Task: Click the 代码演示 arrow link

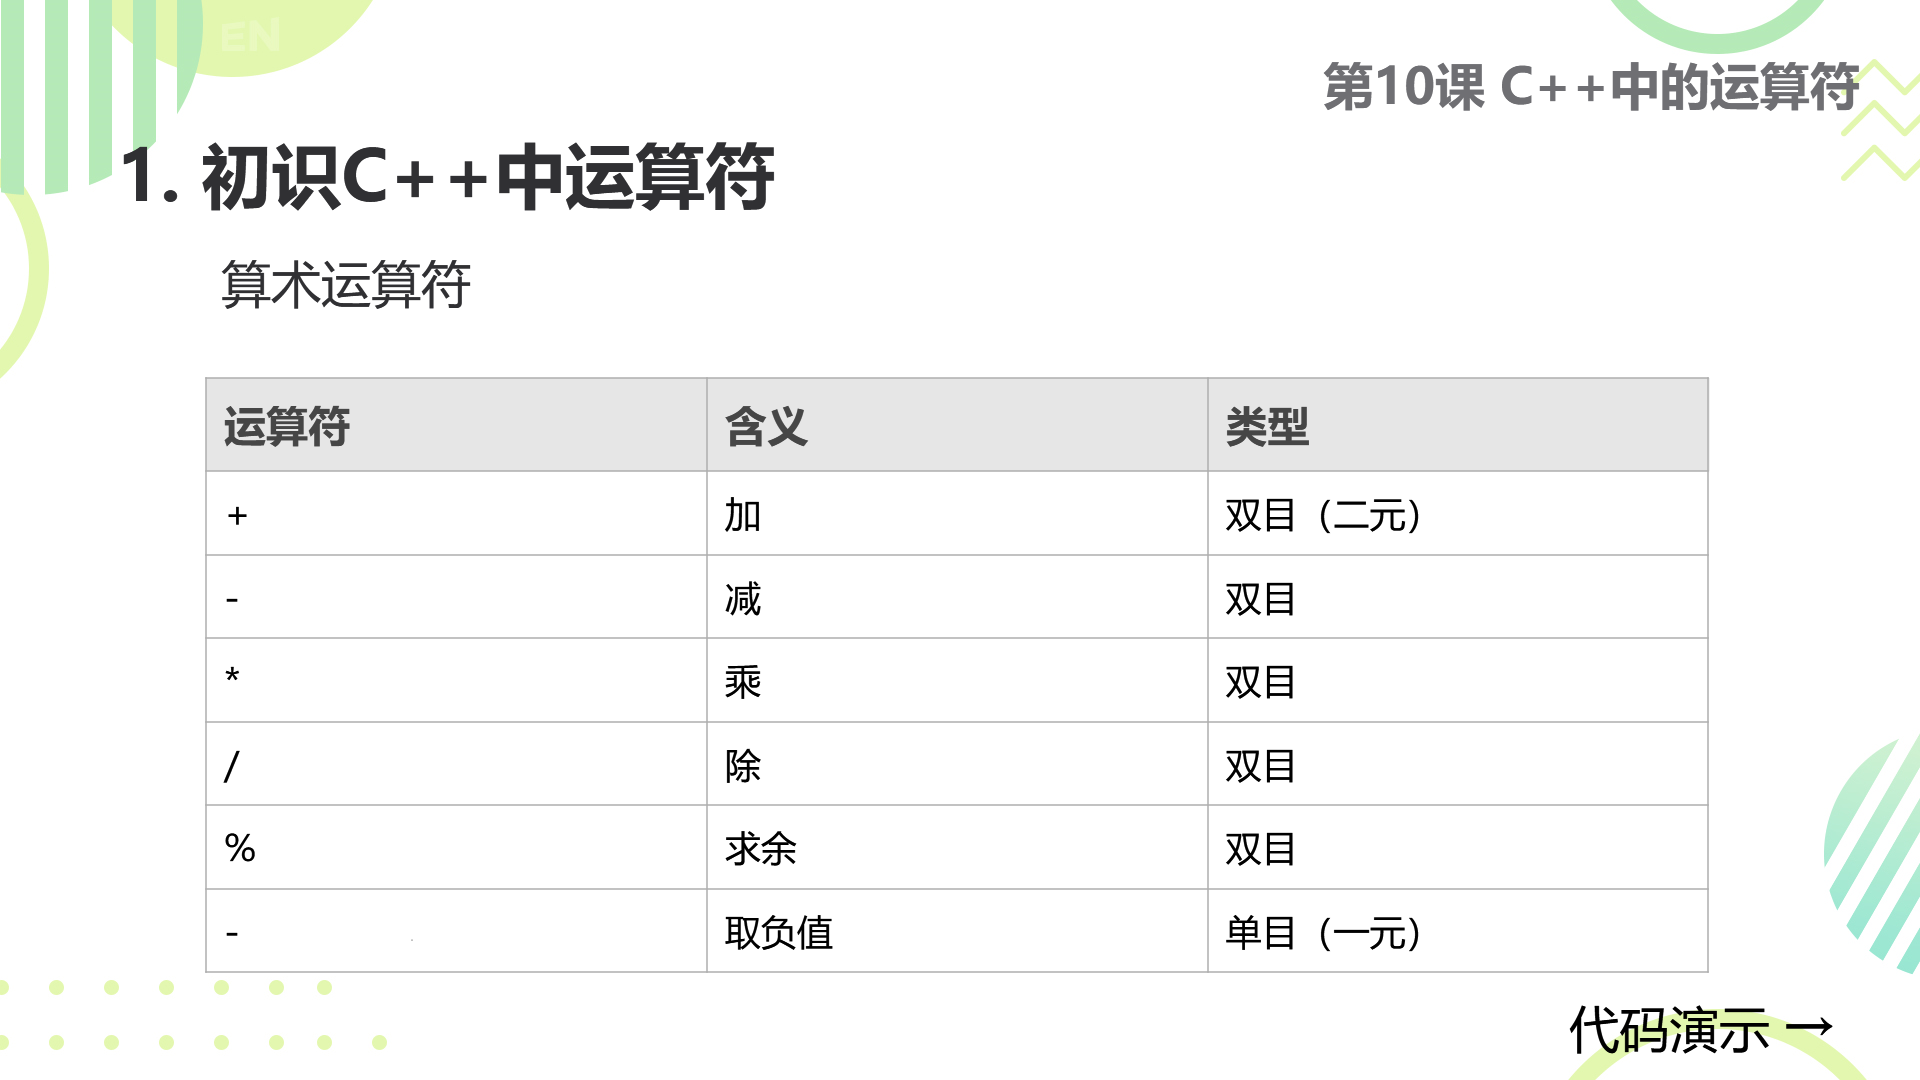Action: (1701, 1030)
